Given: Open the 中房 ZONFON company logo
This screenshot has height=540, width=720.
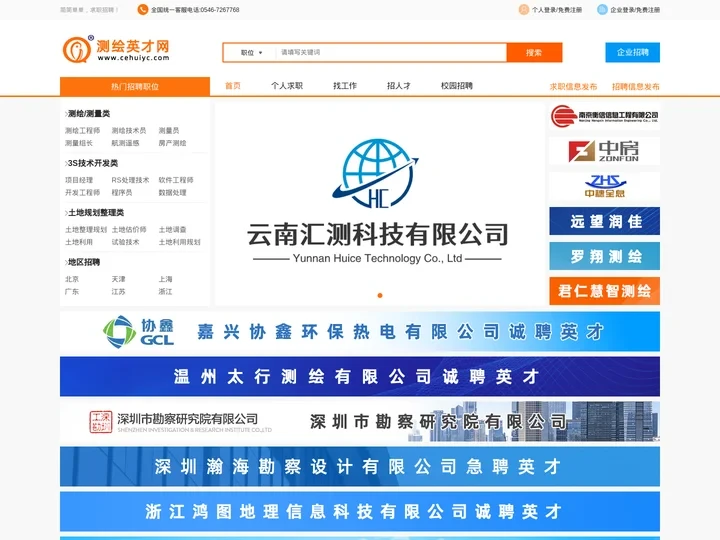Looking at the screenshot, I should (x=604, y=151).
